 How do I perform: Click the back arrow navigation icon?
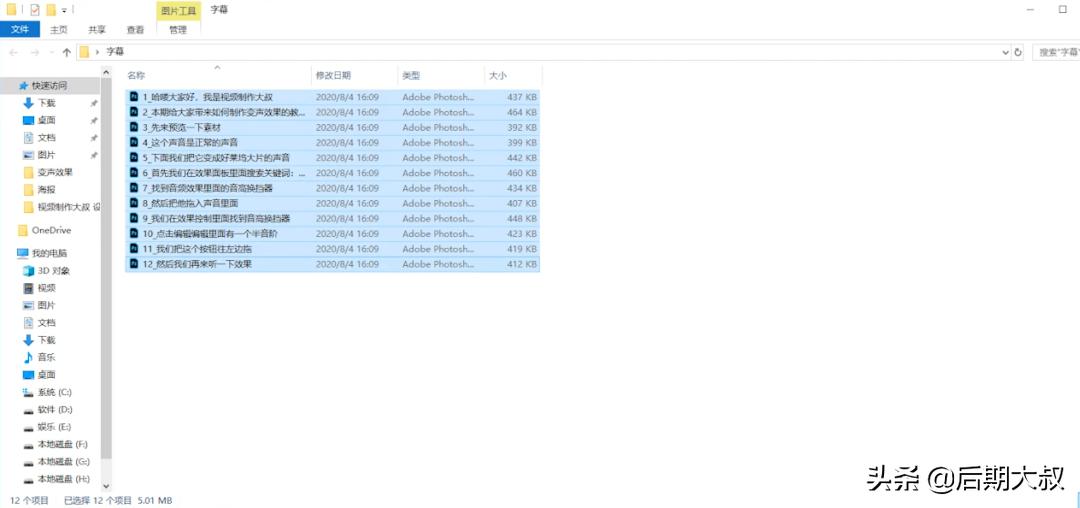coord(15,52)
